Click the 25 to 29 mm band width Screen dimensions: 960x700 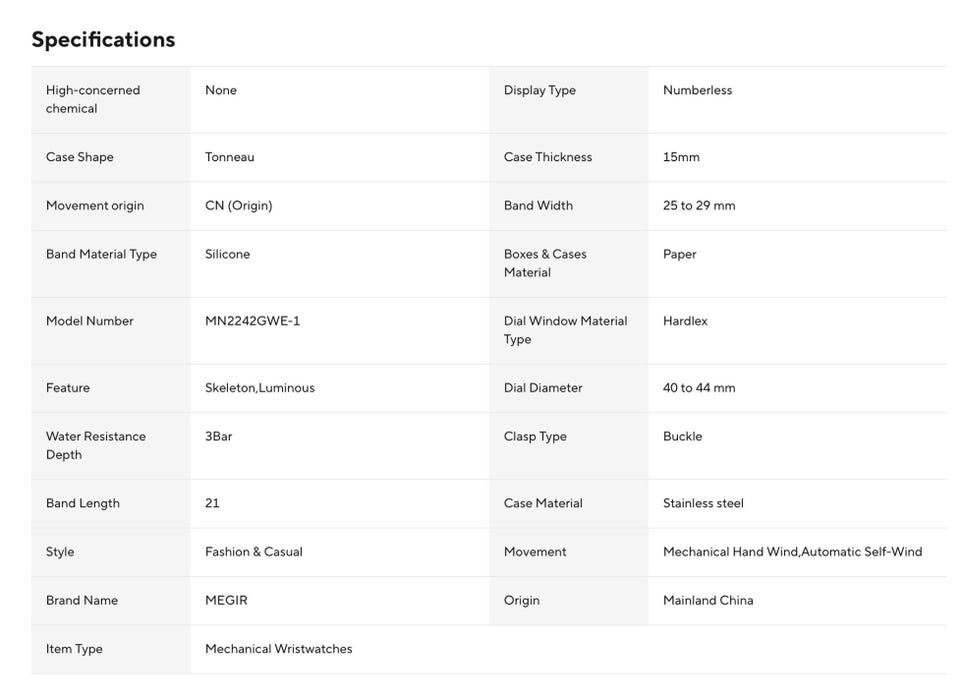point(699,205)
